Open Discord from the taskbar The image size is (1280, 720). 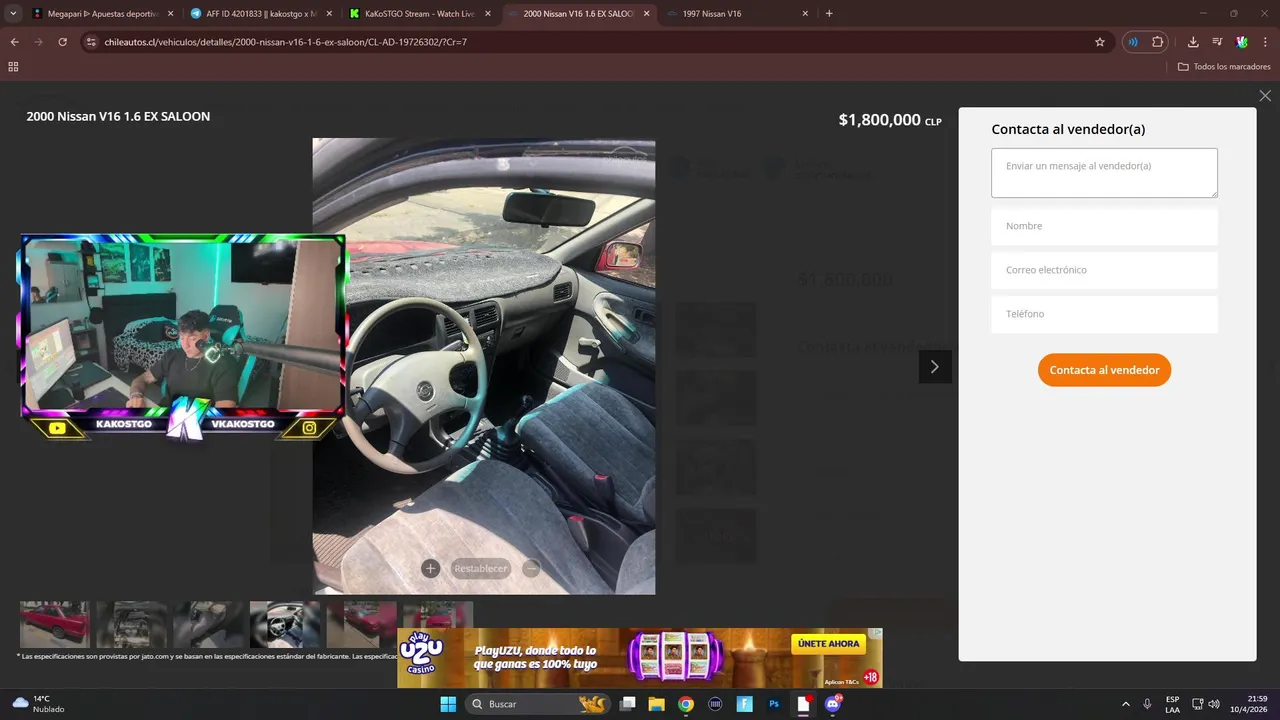833,704
